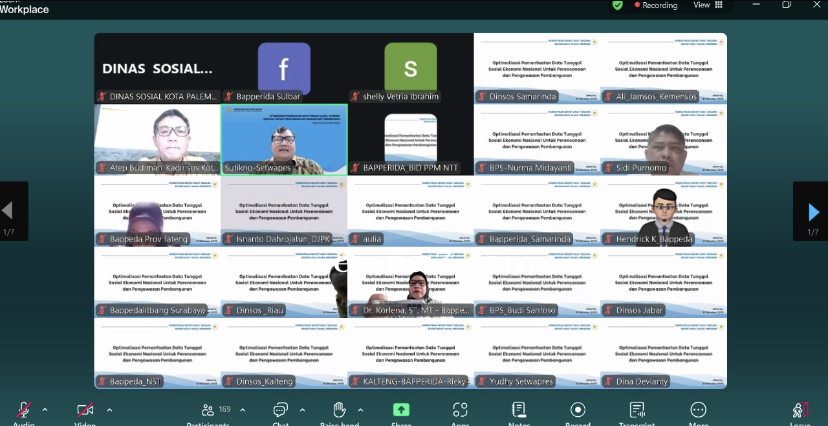
Task: Click the green encryption shield icon
Action: (617, 5)
